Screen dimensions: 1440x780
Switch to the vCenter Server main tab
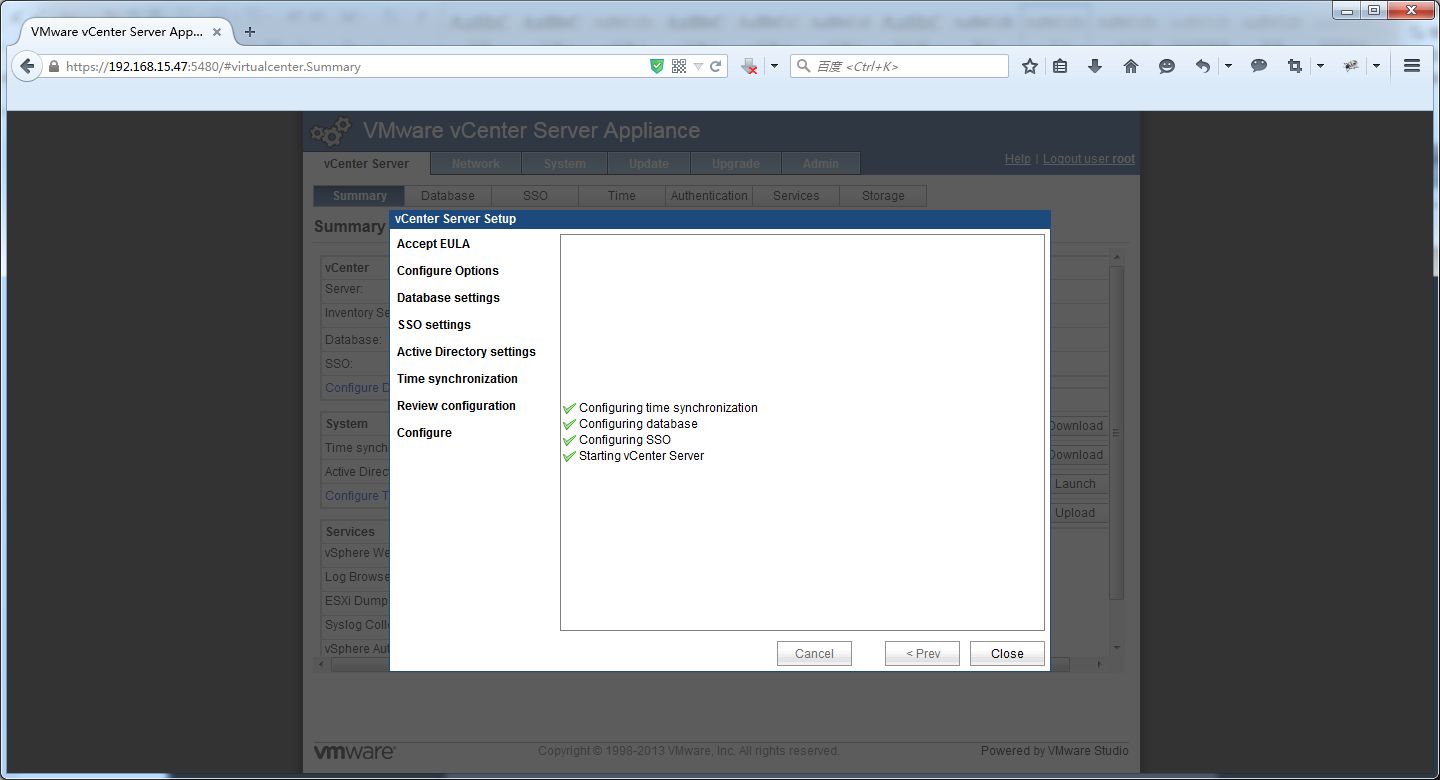[x=366, y=163]
